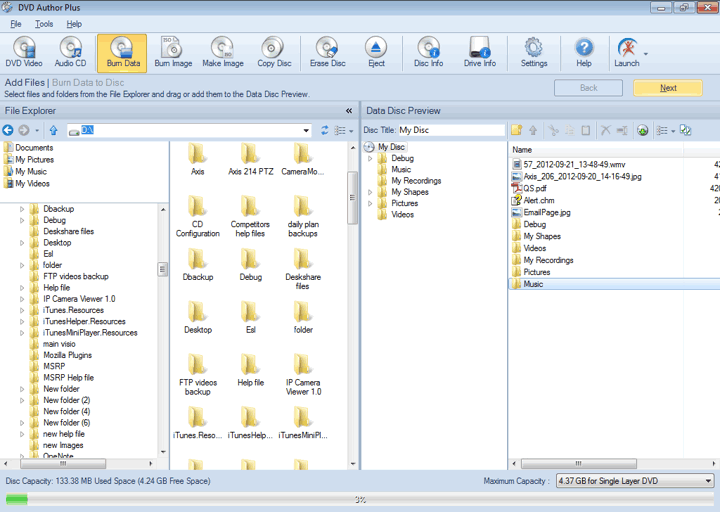Eject the disc using Eject icon
This screenshot has height=512, width=720.
coord(376,52)
